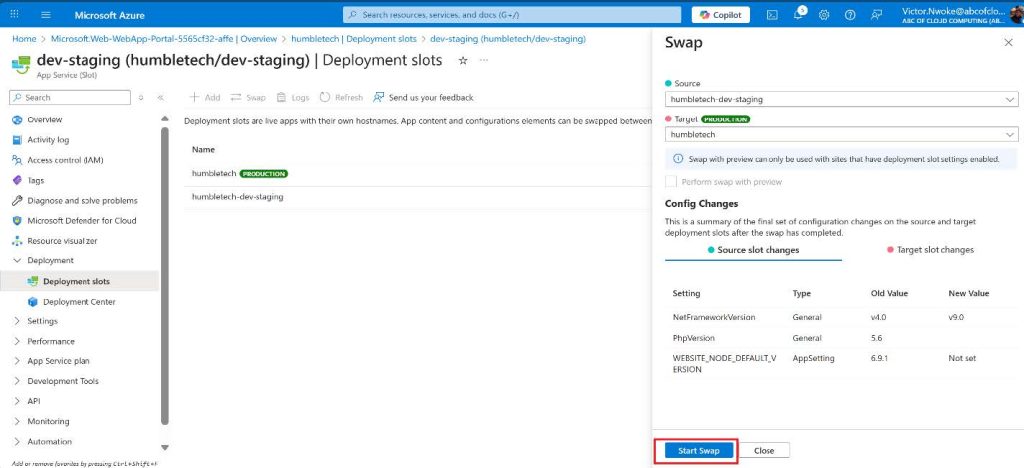Click the Add toolbar button

(204, 97)
